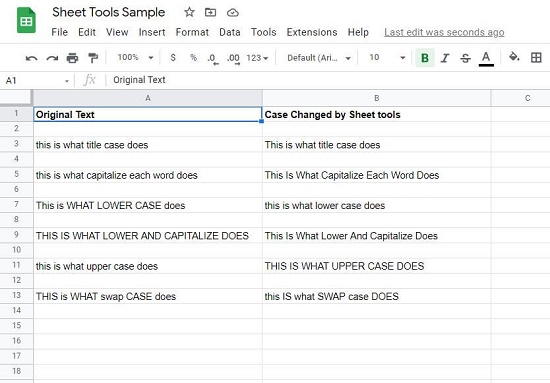Select column B header
550x383 pixels.
(376, 98)
